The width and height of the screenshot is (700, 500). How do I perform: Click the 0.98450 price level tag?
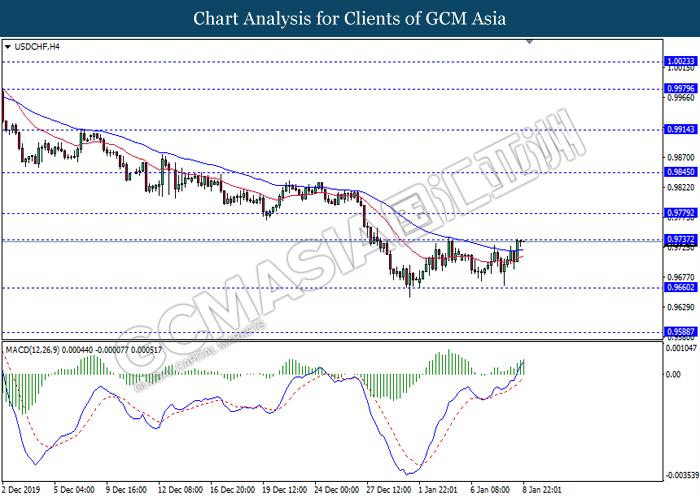coord(680,172)
